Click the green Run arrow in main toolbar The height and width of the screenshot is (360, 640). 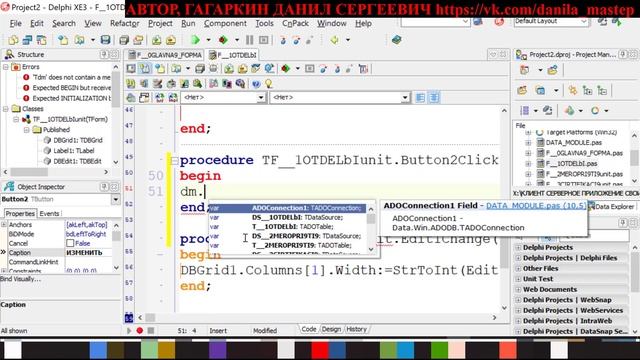[x=195, y=40]
